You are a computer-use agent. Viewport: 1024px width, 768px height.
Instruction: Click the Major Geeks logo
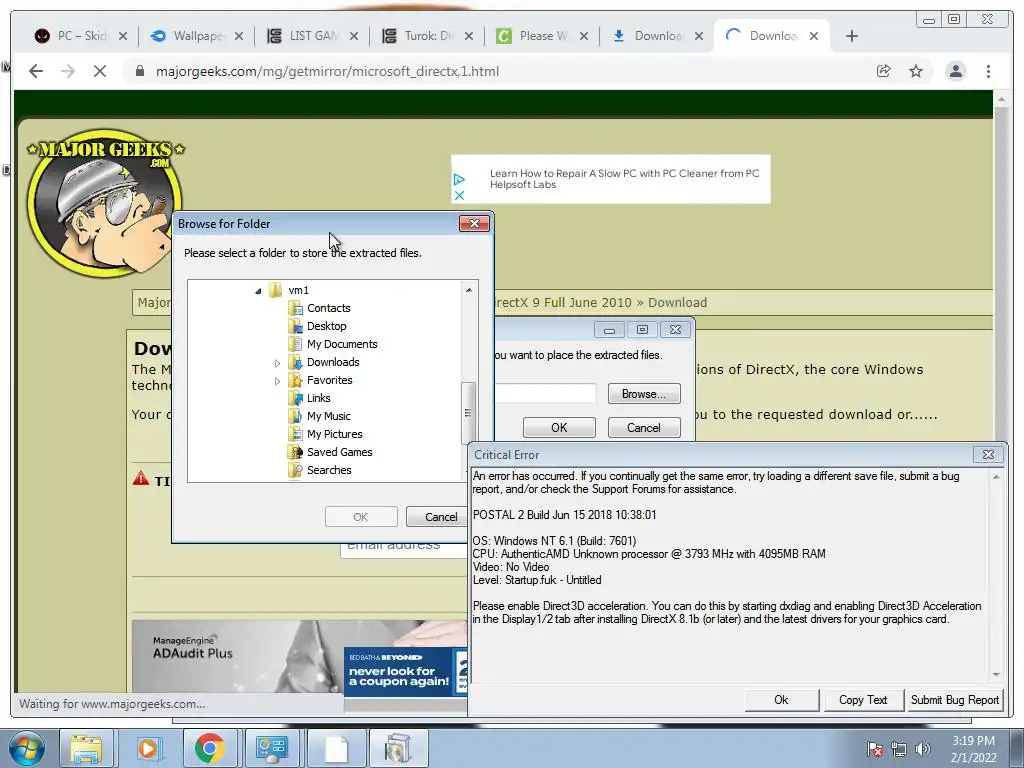(x=105, y=203)
